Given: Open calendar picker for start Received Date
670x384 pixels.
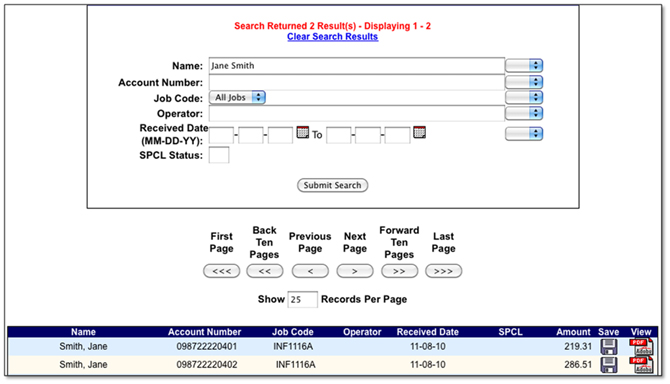Looking at the screenshot, I should 303,132.
